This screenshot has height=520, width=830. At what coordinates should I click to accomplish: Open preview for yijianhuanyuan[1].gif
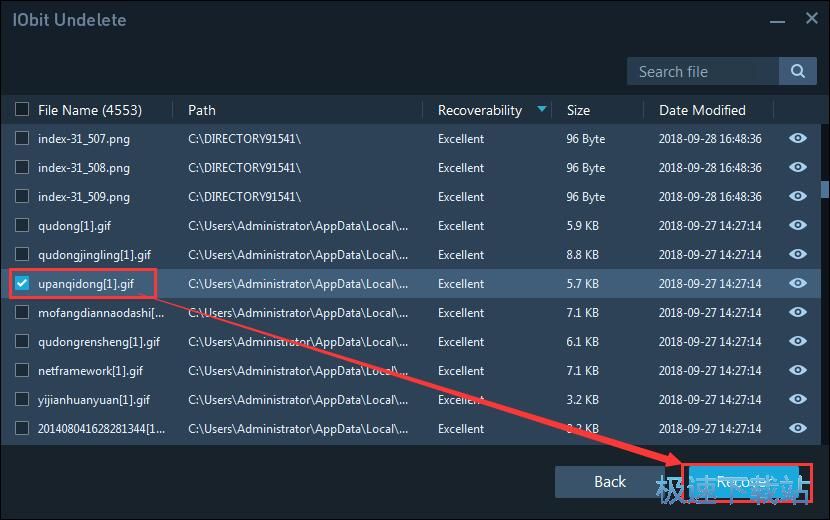click(x=798, y=400)
